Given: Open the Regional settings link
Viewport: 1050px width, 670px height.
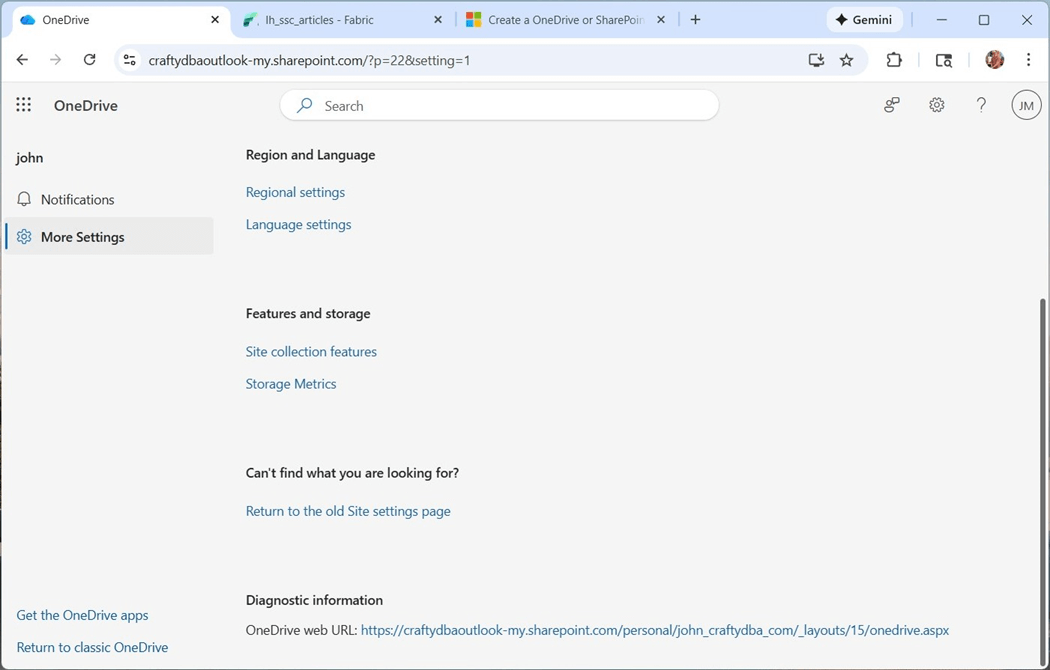Looking at the screenshot, I should (295, 192).
